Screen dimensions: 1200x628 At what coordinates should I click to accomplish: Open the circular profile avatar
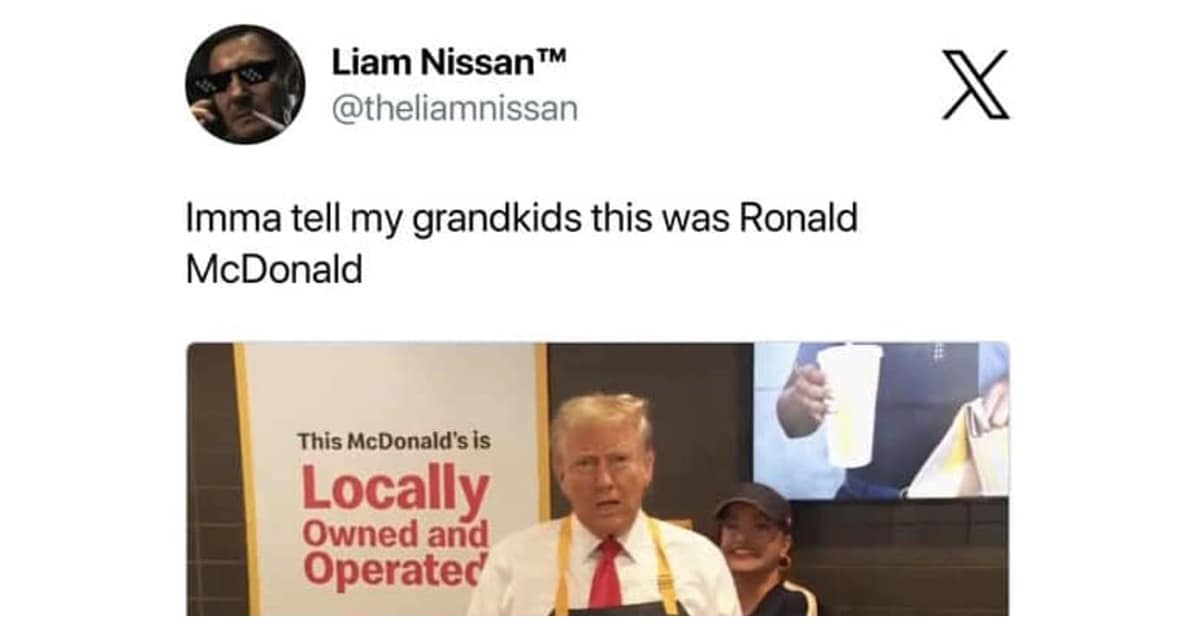[245, 84]
